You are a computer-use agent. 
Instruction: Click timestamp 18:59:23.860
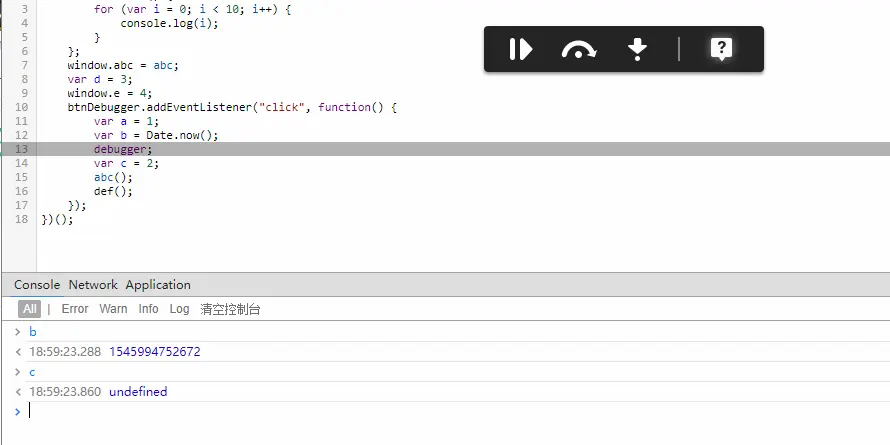pyautogui.click(x=65, y=392)
